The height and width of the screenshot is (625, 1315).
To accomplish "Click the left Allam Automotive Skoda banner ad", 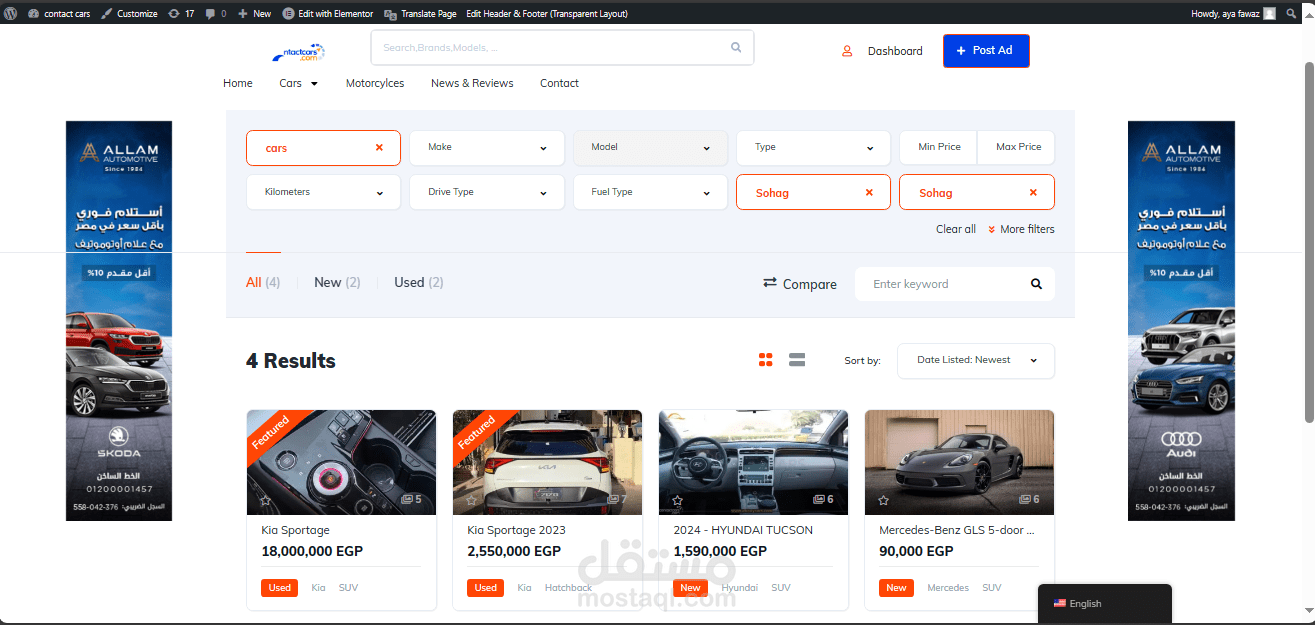I will tap(119, 321).
